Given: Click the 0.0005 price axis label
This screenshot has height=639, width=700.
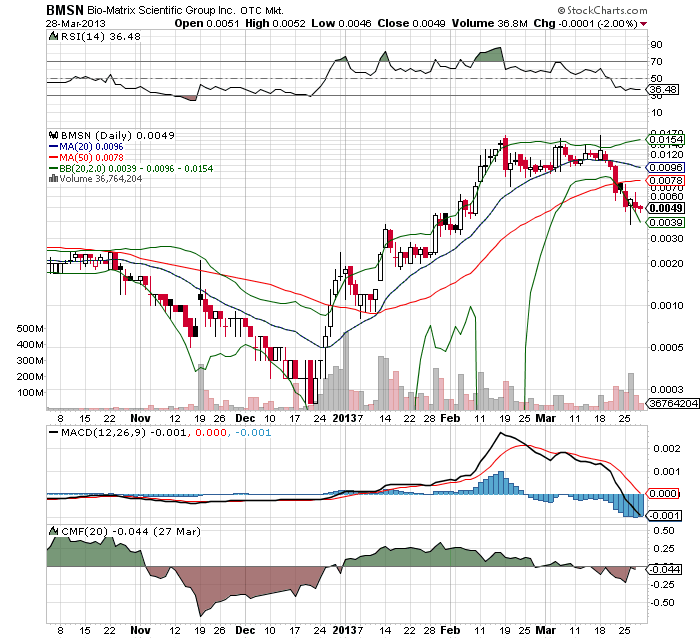Looking at the screenshot, I should tap(667, 347).
